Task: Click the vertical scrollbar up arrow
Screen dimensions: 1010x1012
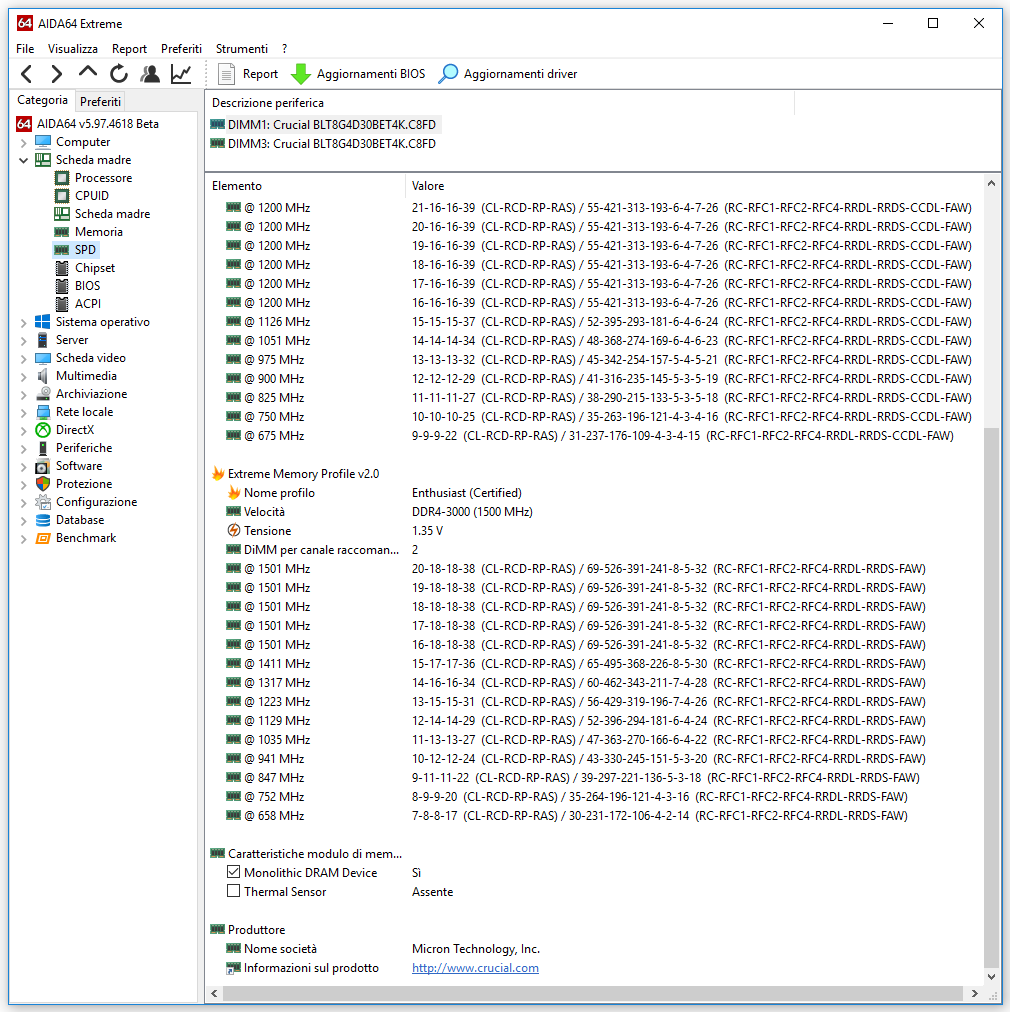Action: click(x=991, y=184)
